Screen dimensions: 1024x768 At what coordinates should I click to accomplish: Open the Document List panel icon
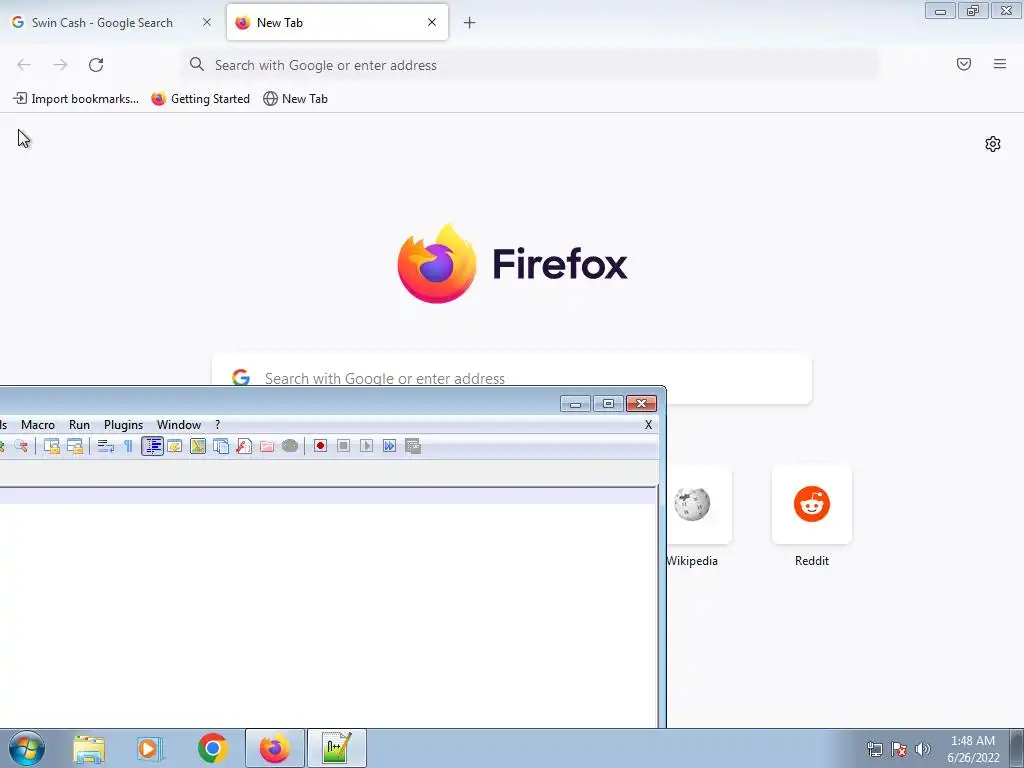click(x=221, y=446)
